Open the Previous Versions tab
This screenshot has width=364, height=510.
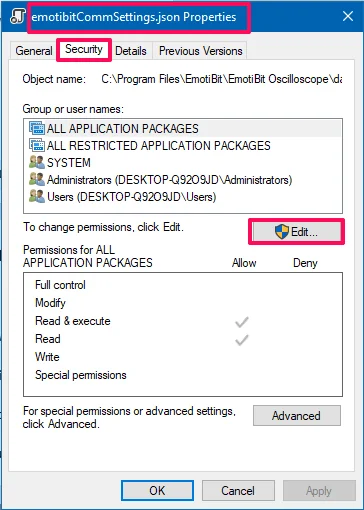pyautogui.click(x=201, y=51)
